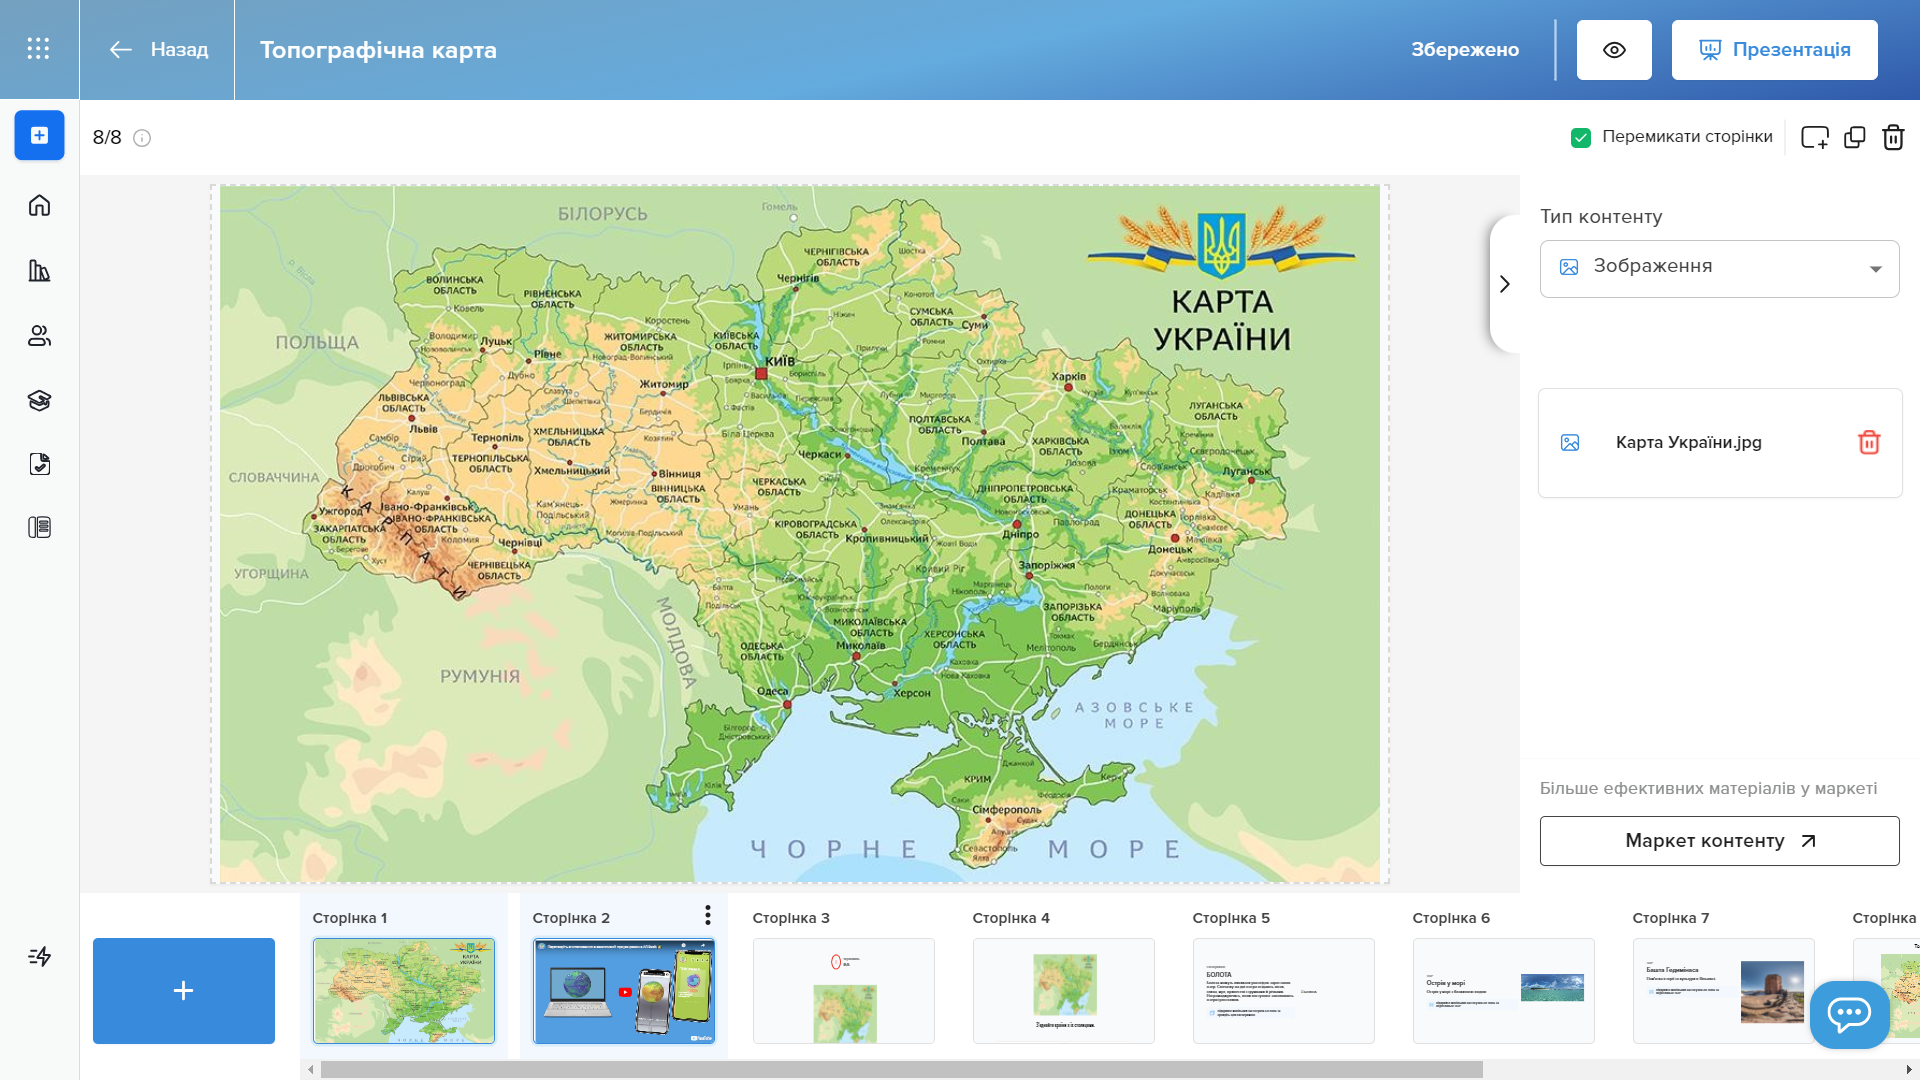
Task: Click the Назад back button
Action: [158, 49]
